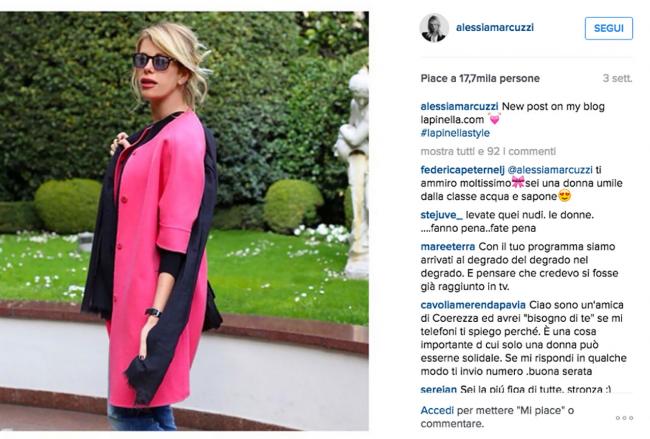This screenshot has width=650, height=439.
Task: Open alessiamarcuzzi profile avatar
Action: pyautogui.click(x=434, y=28)
